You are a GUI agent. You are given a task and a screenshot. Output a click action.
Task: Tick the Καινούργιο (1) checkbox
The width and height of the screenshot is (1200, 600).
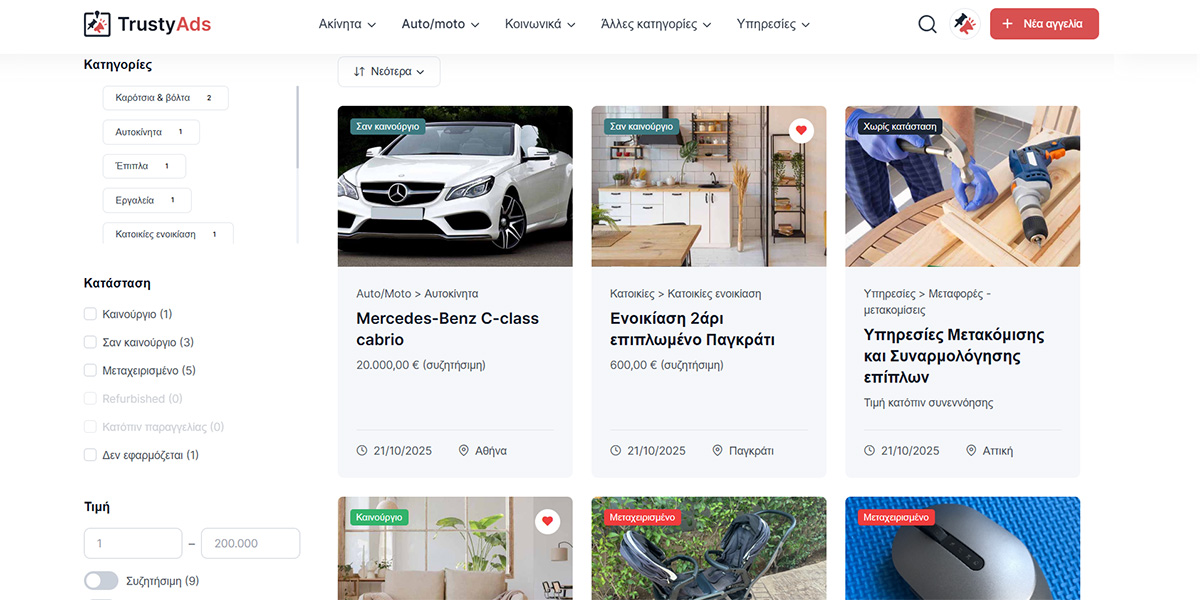tap(90, 314)
